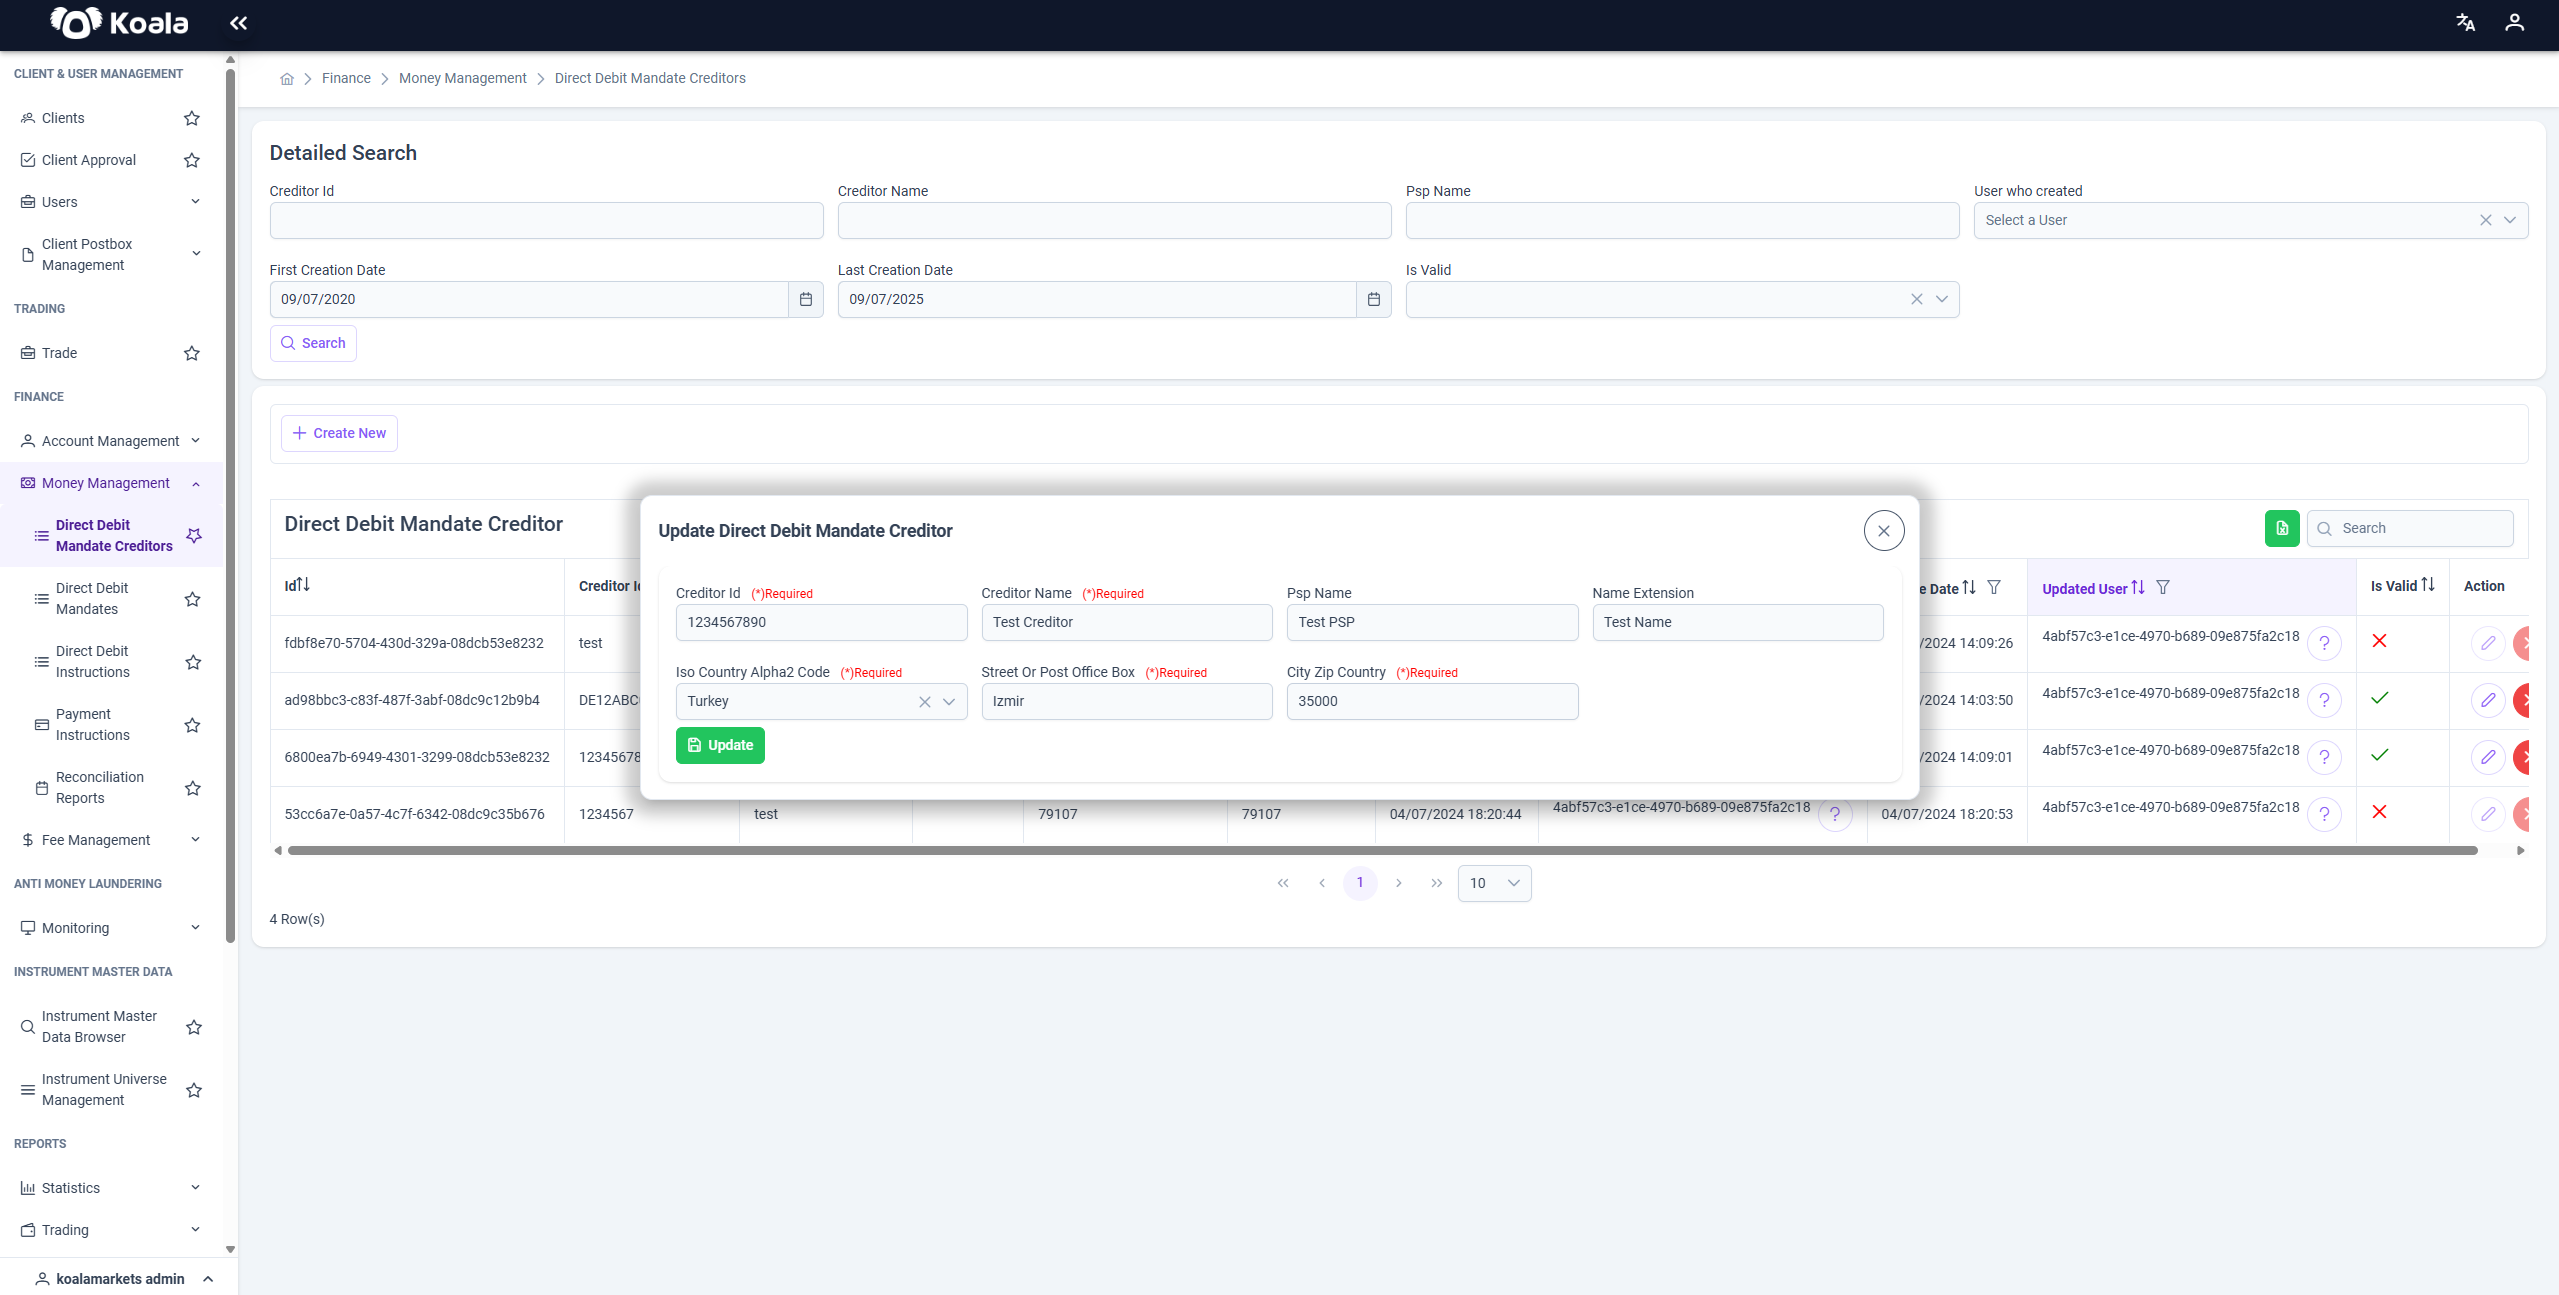Toggle favorite star for Direct Debit Mandates
This screenshot has height=1295, width=2559.
point(193,599)
